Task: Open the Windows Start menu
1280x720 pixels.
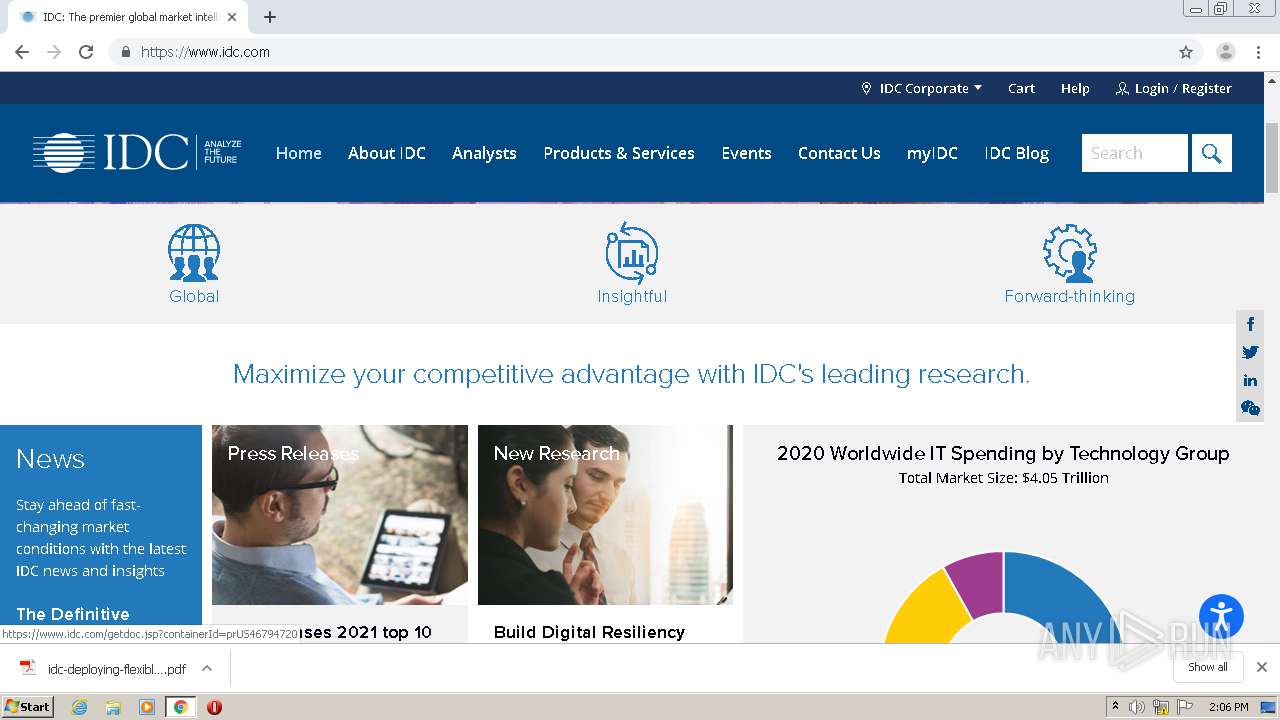Action: coord(27,707)
